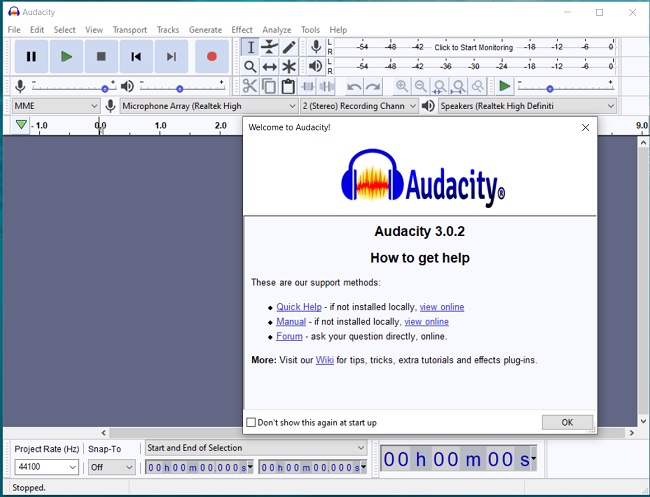
Task: Click the record meter microphone icon
Action: [x=316, y=47]
